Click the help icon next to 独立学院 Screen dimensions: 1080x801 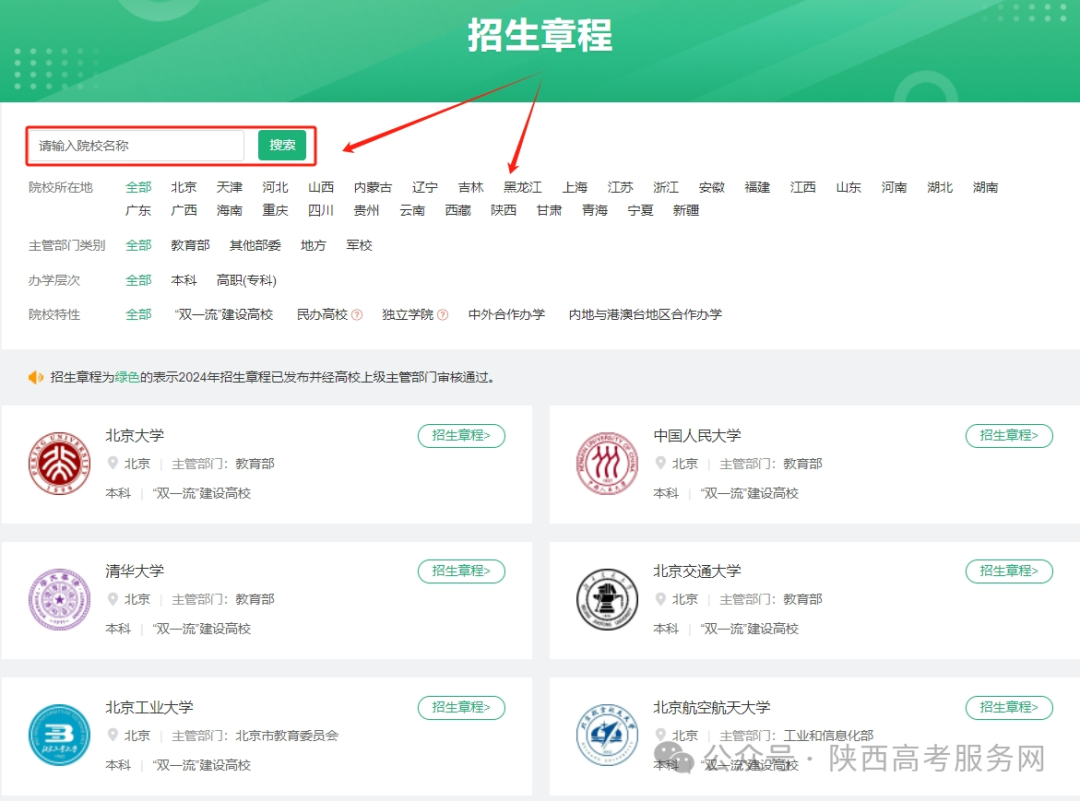pos(442,315)
